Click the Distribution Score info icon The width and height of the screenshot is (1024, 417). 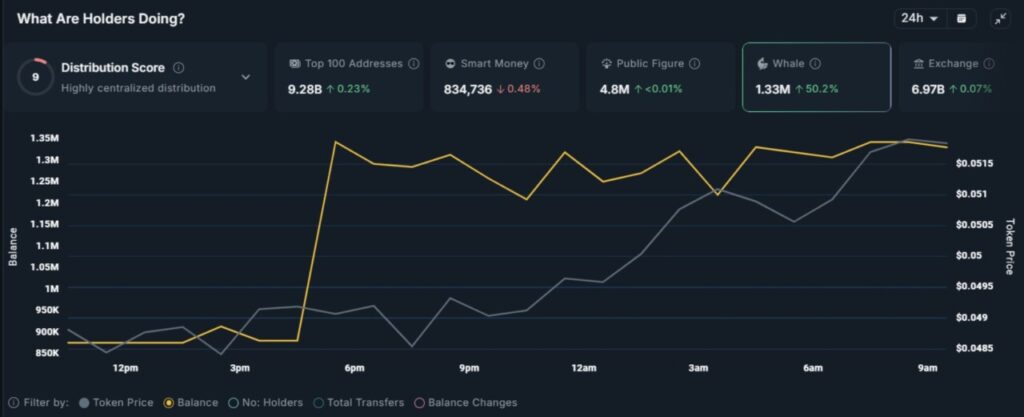178,68
